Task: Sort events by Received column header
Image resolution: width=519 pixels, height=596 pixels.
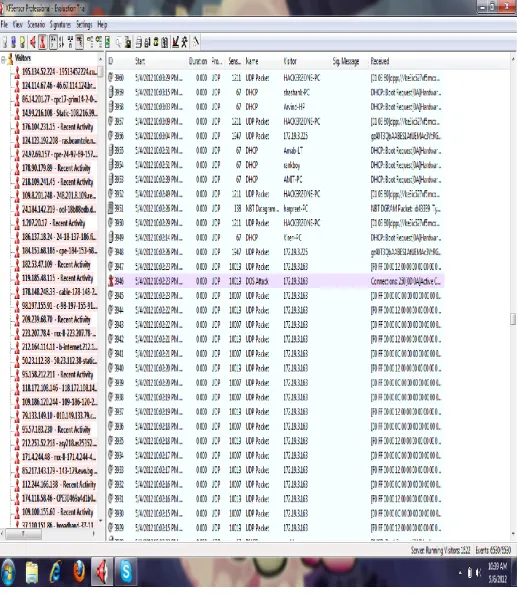Action: coord(407,61)
